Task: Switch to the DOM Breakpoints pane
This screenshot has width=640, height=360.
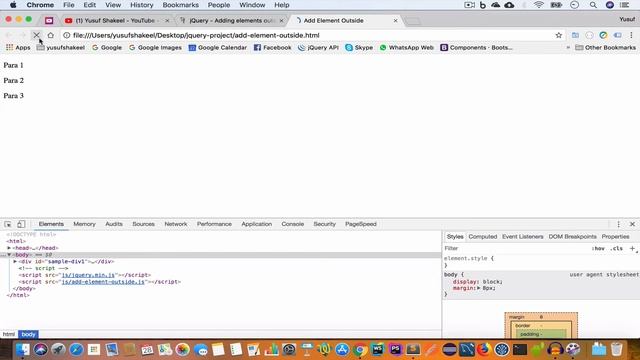Action: [573, 237]
